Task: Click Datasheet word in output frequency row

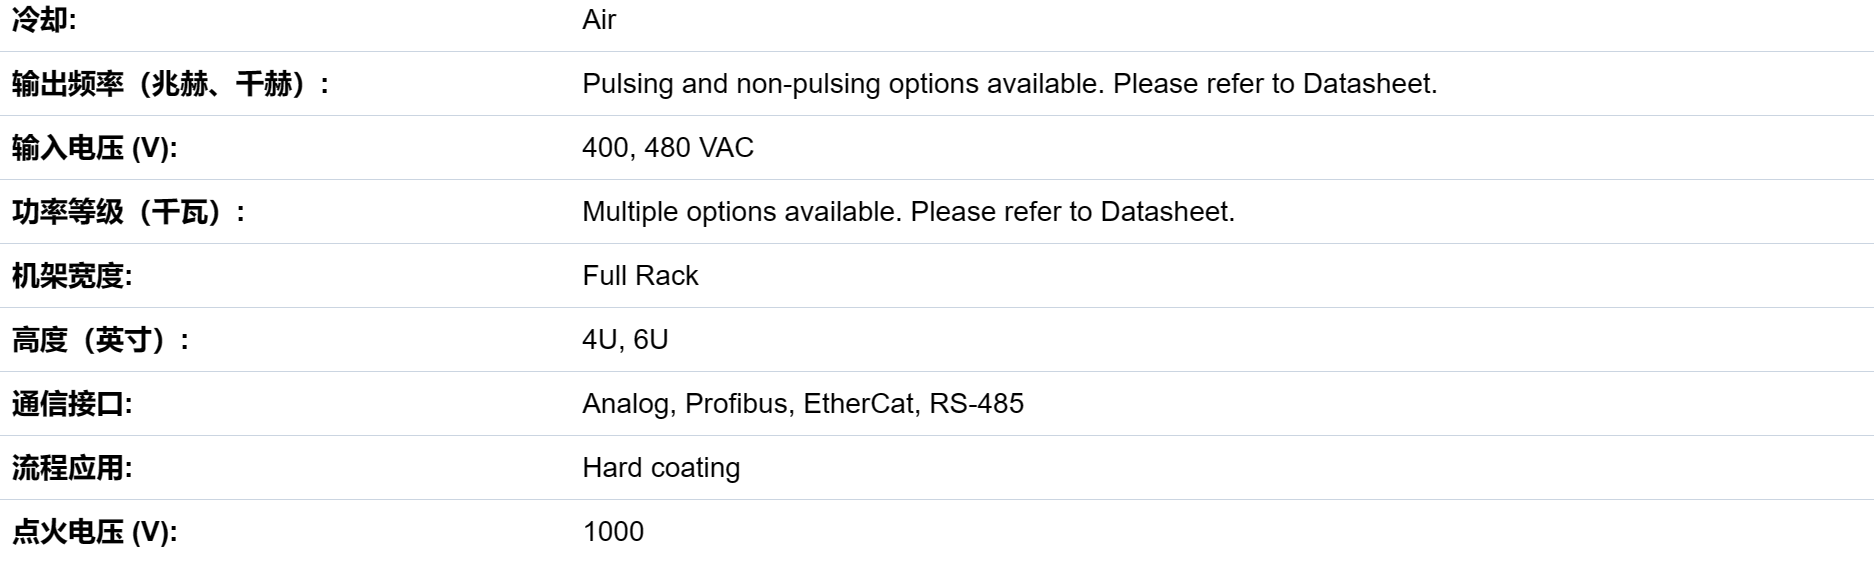Action: [1370, 84]
